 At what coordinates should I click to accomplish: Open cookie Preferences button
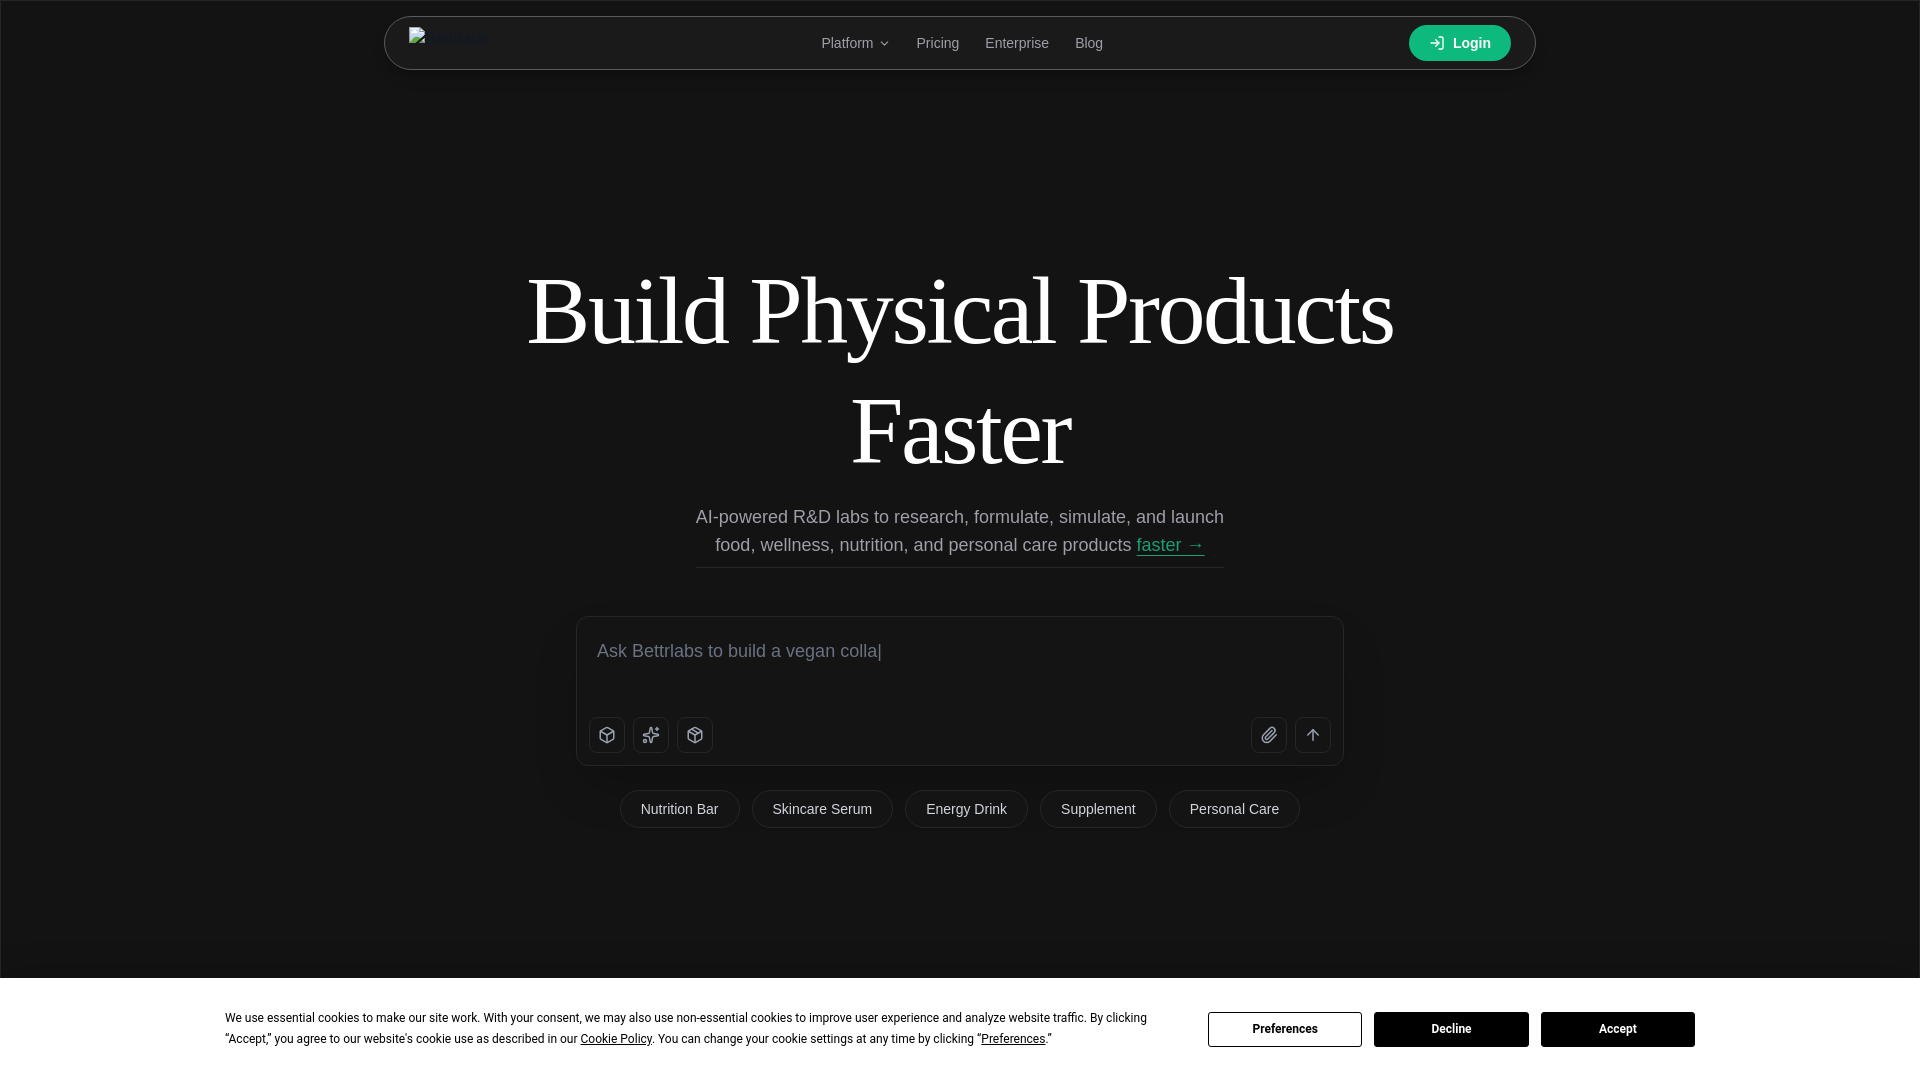[1285, 1029]
